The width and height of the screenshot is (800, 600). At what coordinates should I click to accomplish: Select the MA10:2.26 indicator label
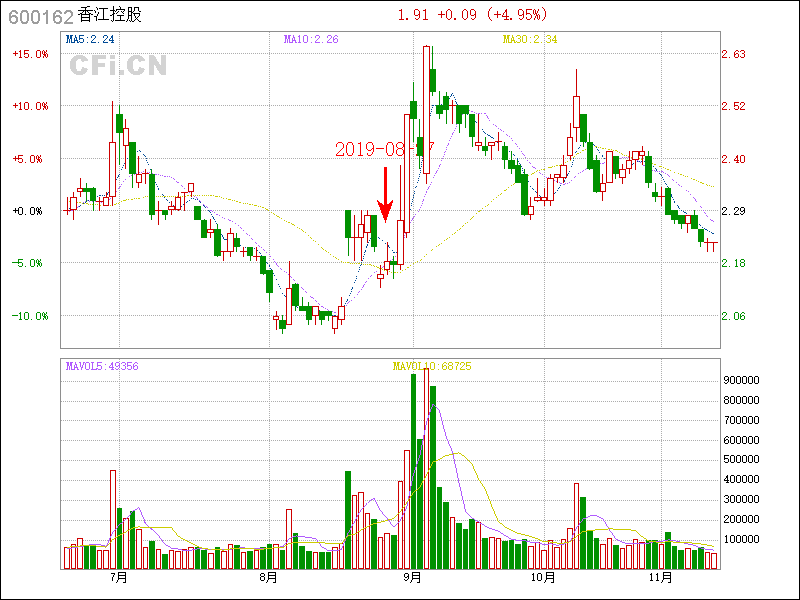(x=311, y=40)
